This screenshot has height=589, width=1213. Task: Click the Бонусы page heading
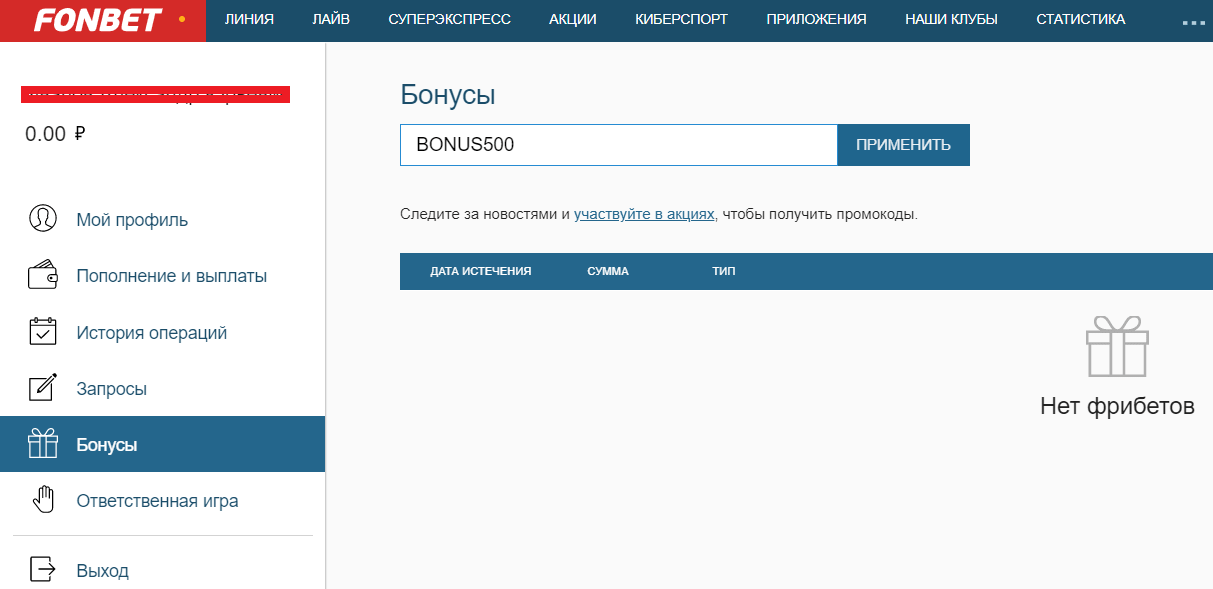pos(448,95)
